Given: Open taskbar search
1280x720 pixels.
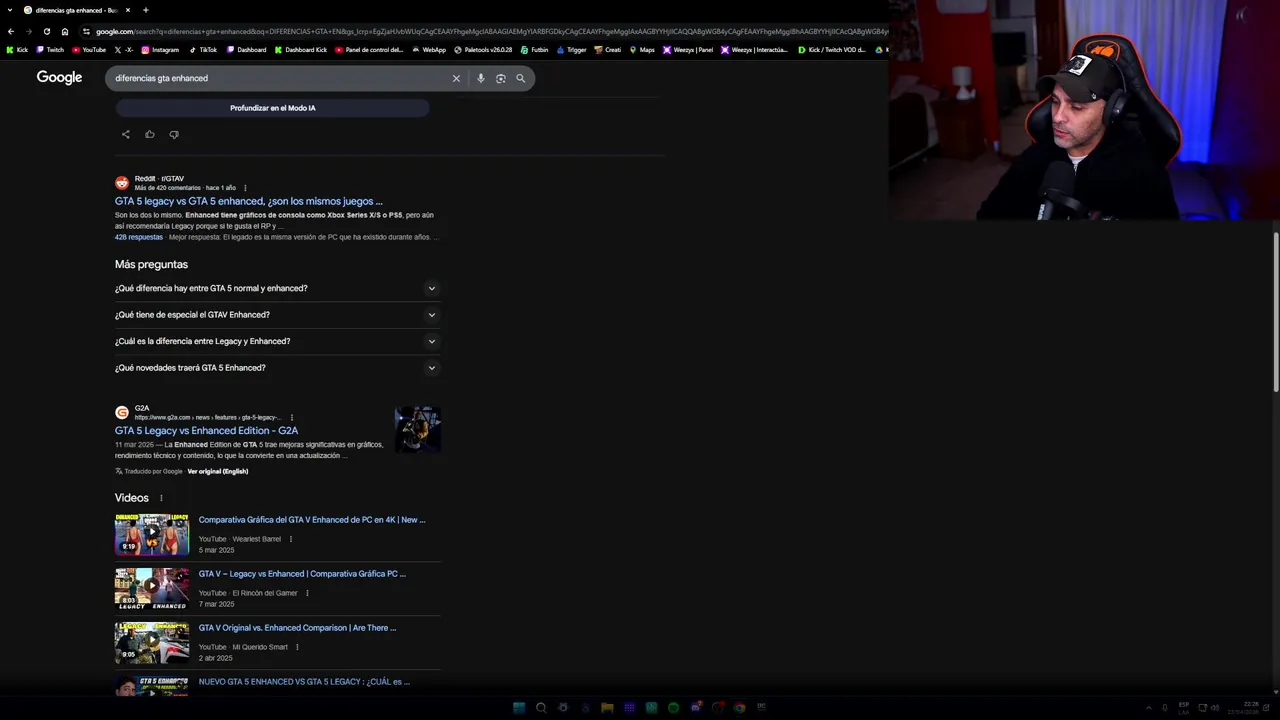Looking at the screenshot, I should (541, 707).
